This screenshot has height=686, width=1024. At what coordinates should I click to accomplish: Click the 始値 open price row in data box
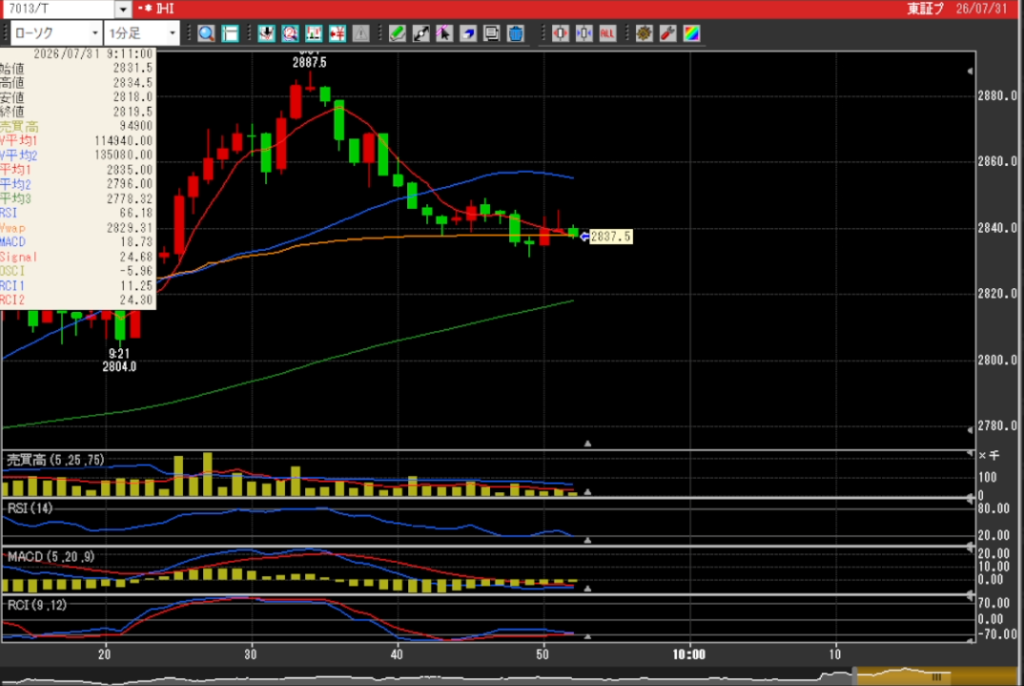76,69
